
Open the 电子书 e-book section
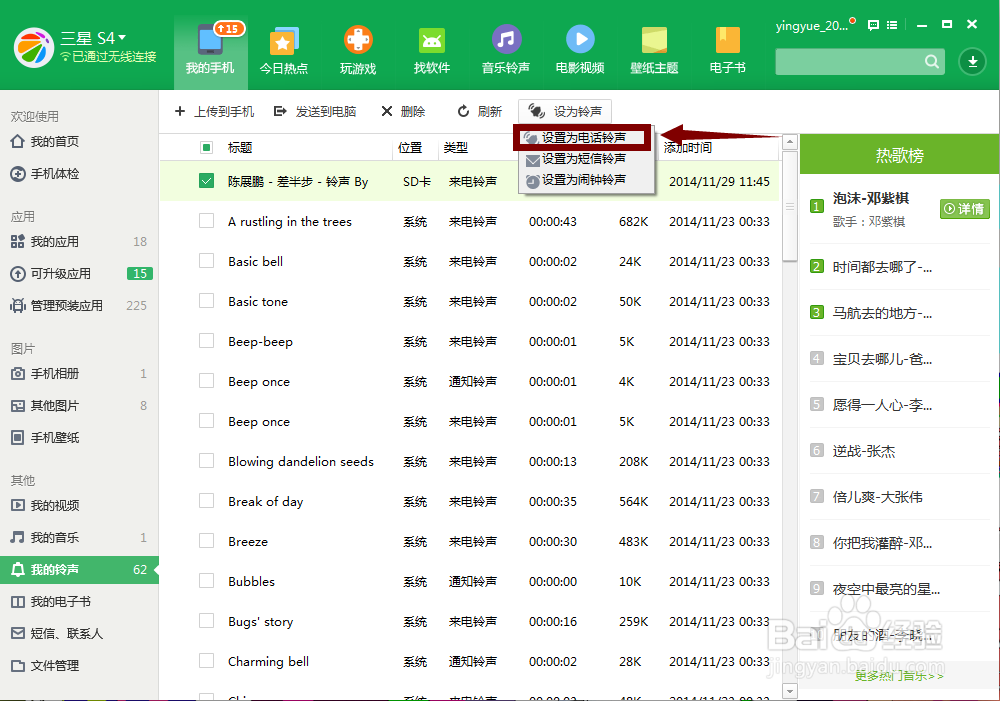tap(728, 51)
